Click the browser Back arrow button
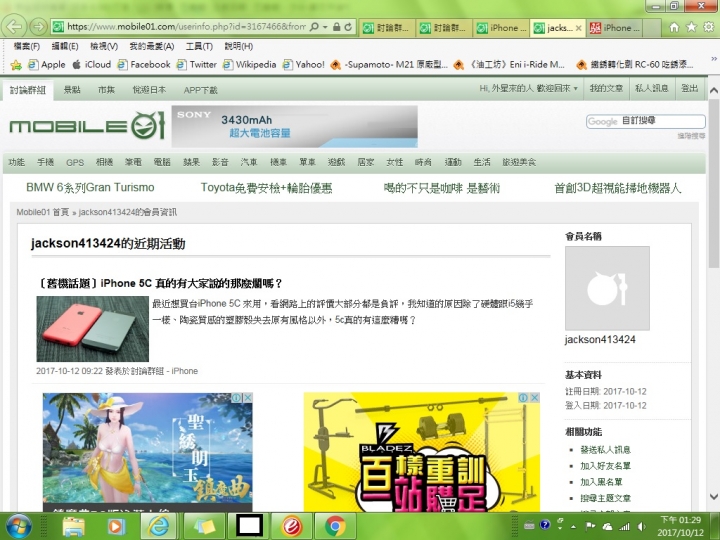The height and width of the screenshot is (540, 720). tap(14, 27)
